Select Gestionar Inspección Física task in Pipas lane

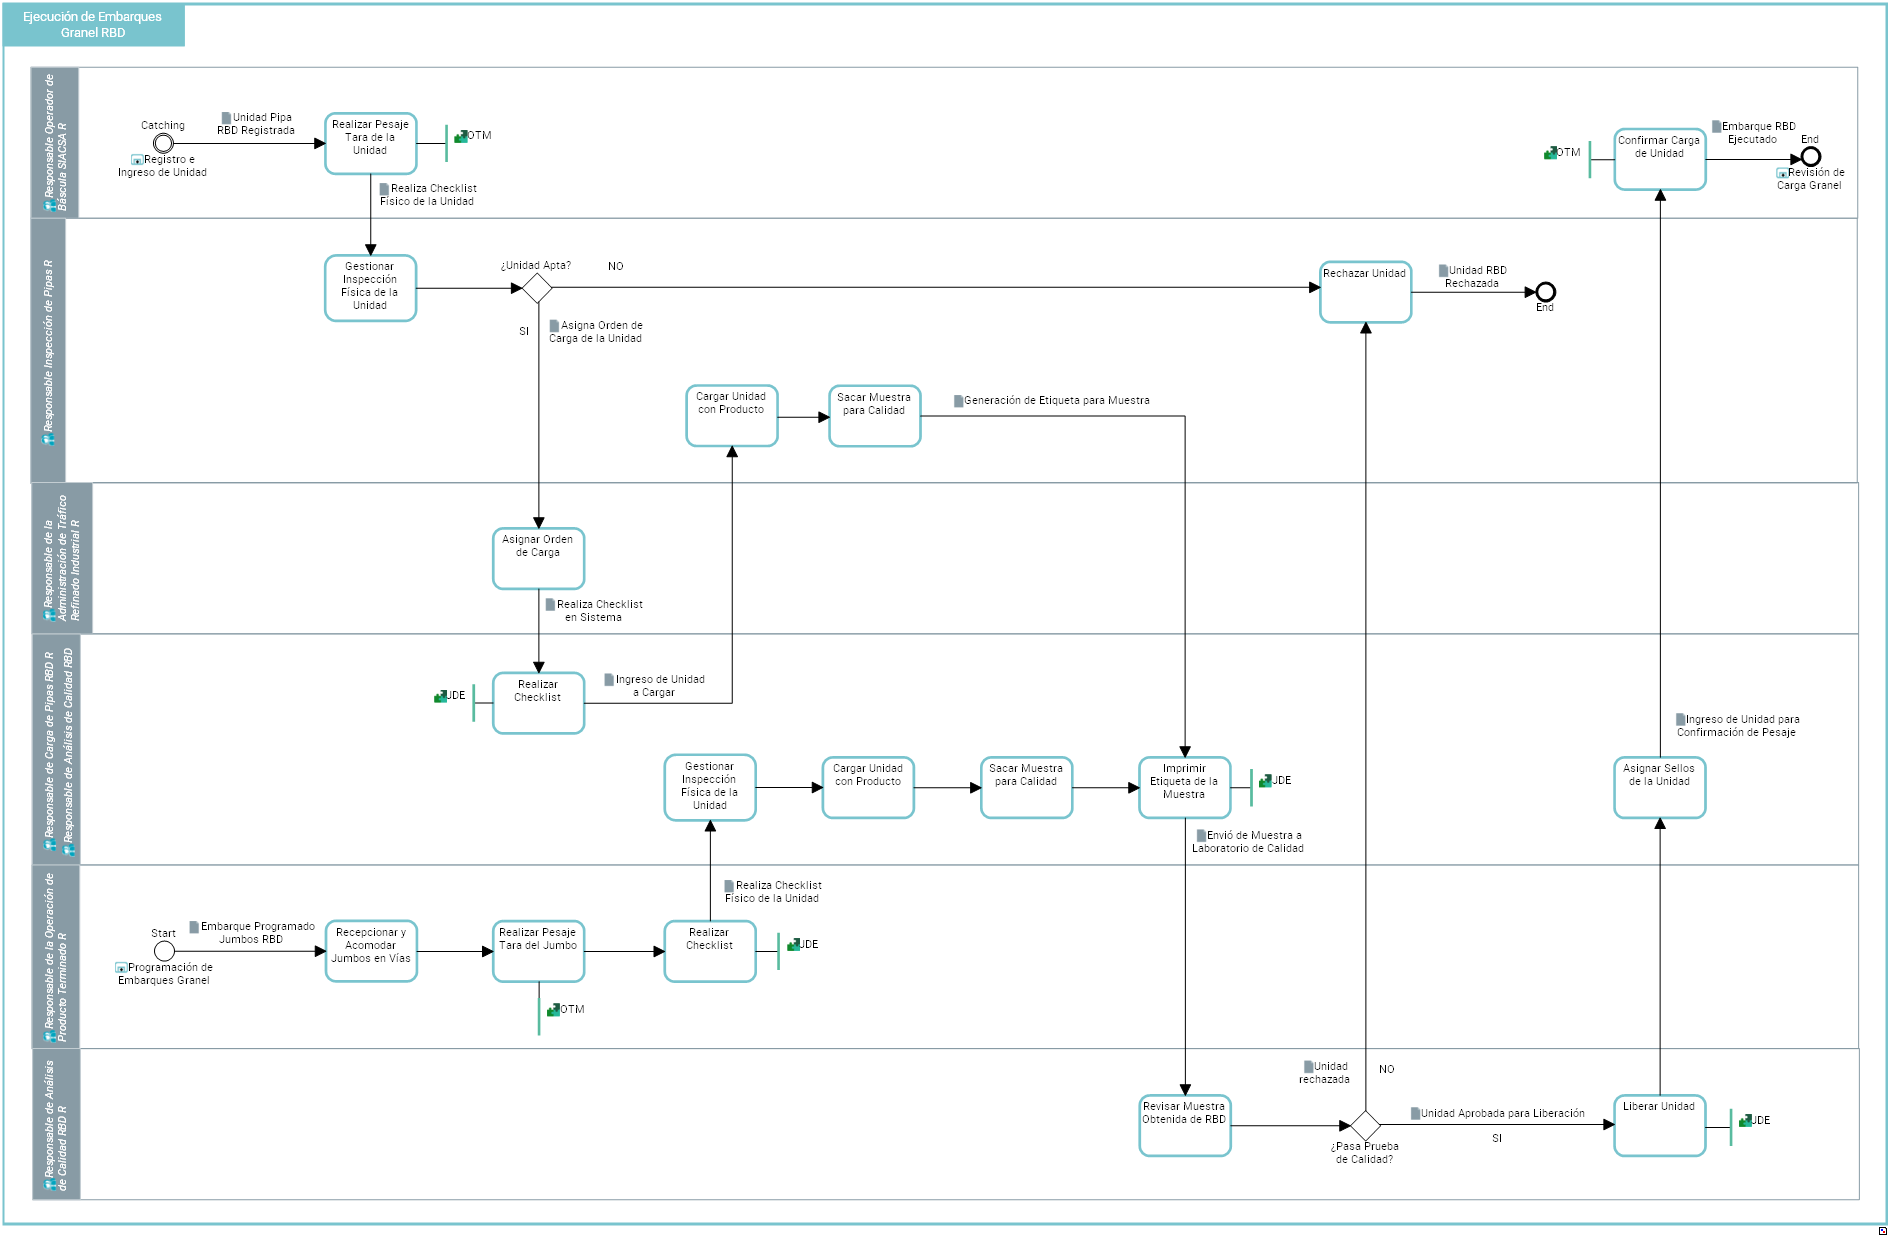click(371, 288)
